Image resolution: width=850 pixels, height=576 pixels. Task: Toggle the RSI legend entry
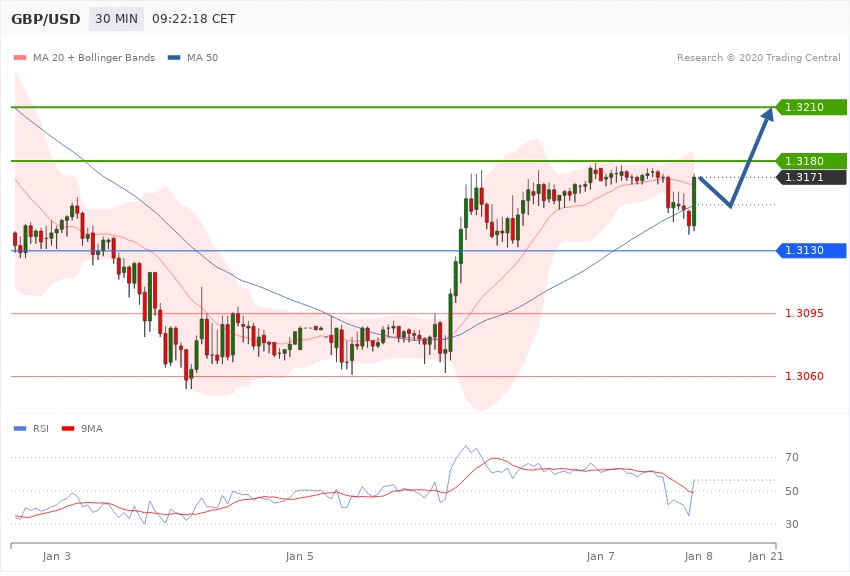35,428
